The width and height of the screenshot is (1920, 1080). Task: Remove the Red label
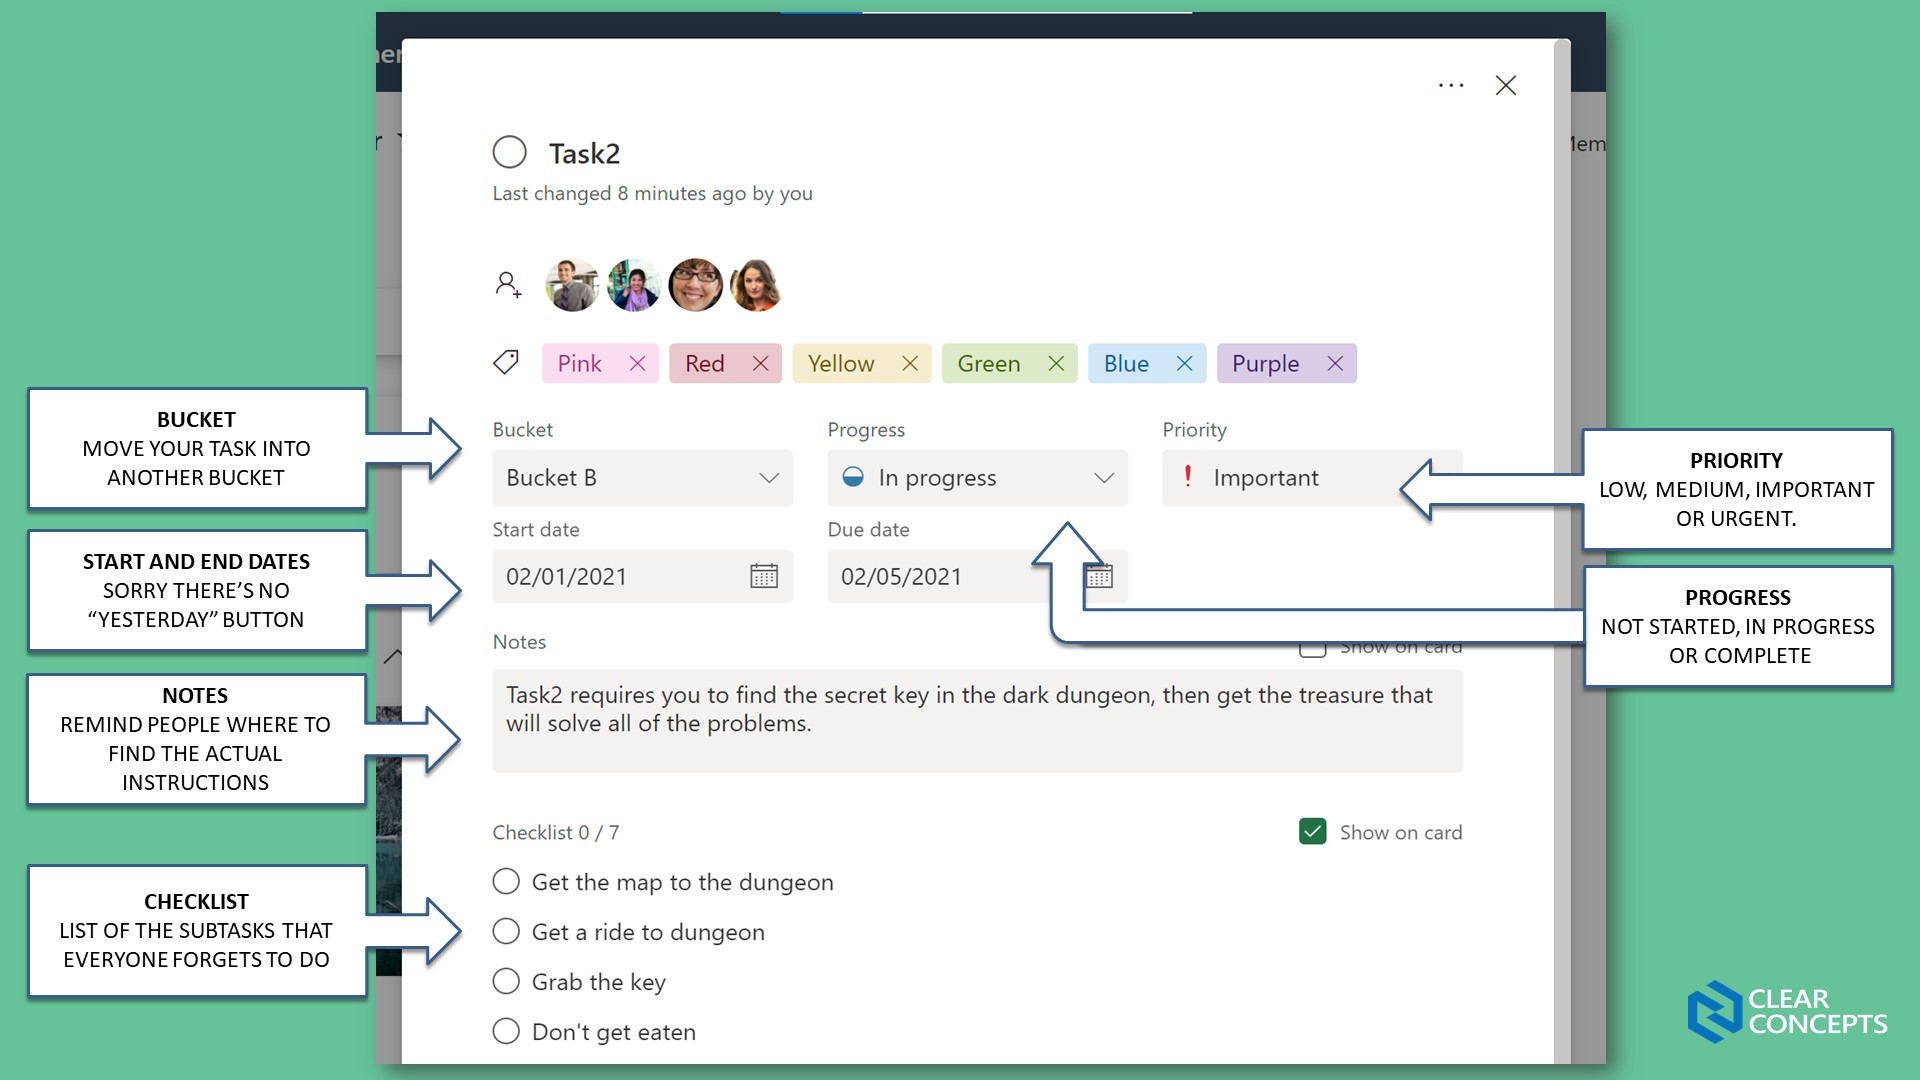click(x=760, y=363)
